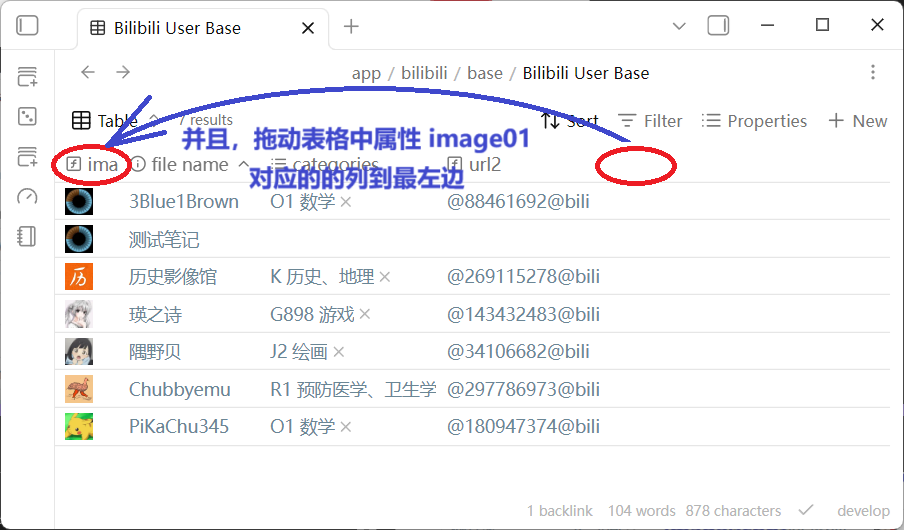Click the notebook icon in left ribbon
This screenshot has width=904, height=530.
point(27,236)
